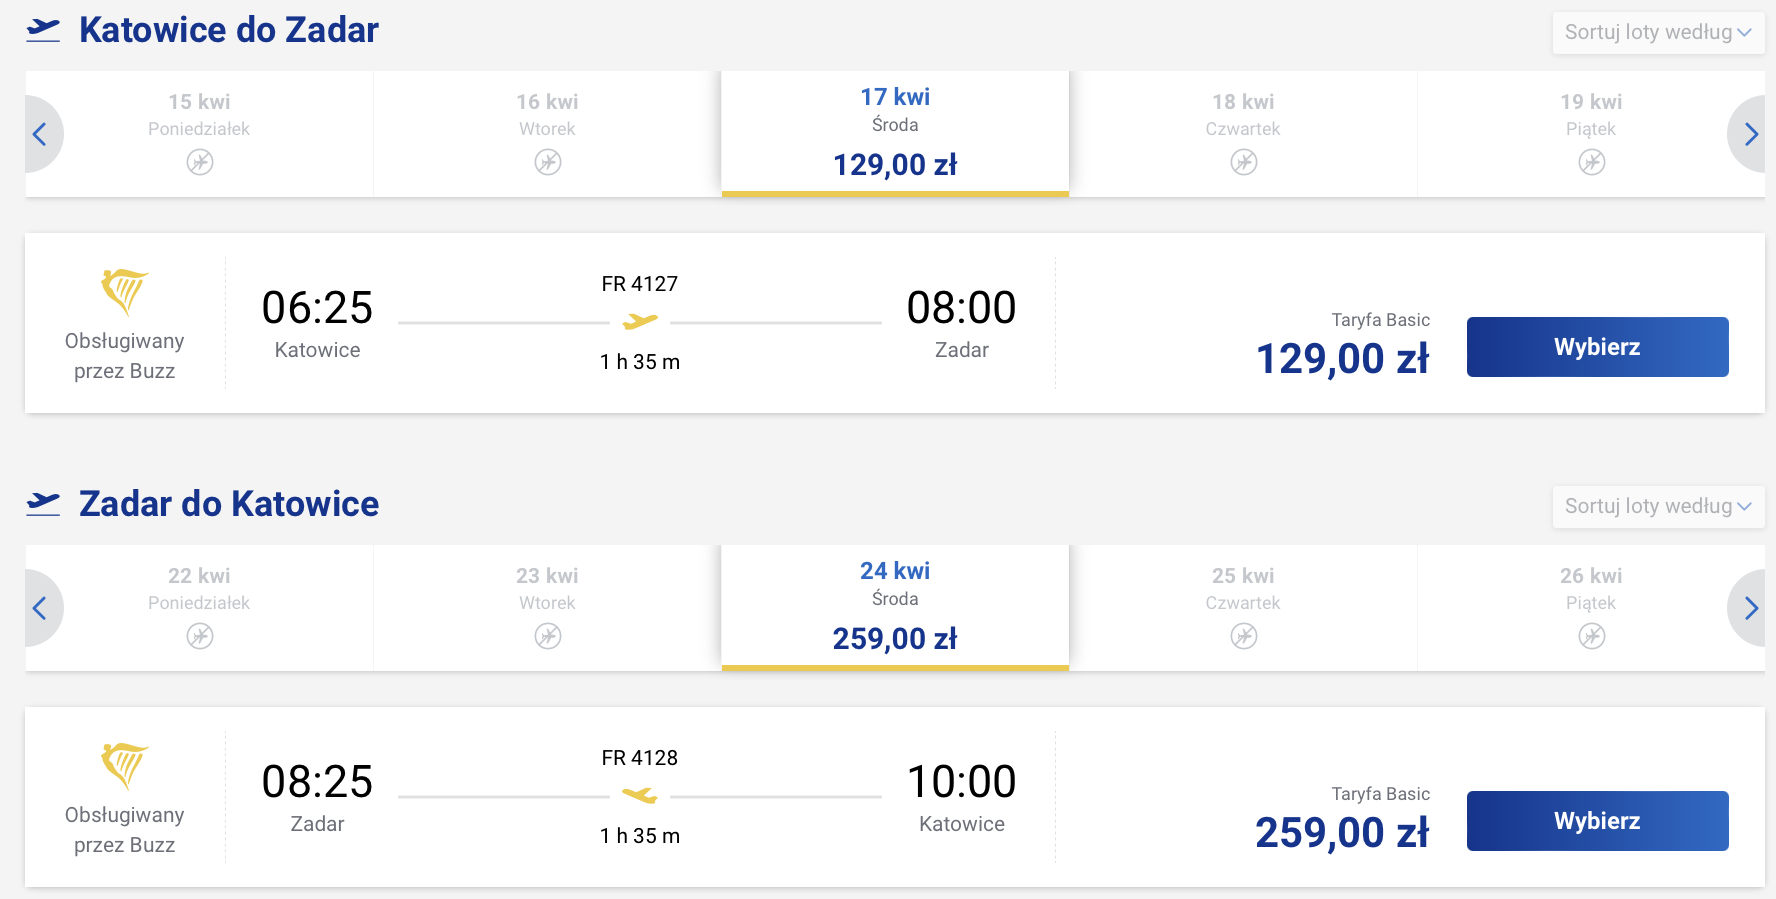
Task: Select the 24 kwi Środa date tab
Action: point(895,606)
